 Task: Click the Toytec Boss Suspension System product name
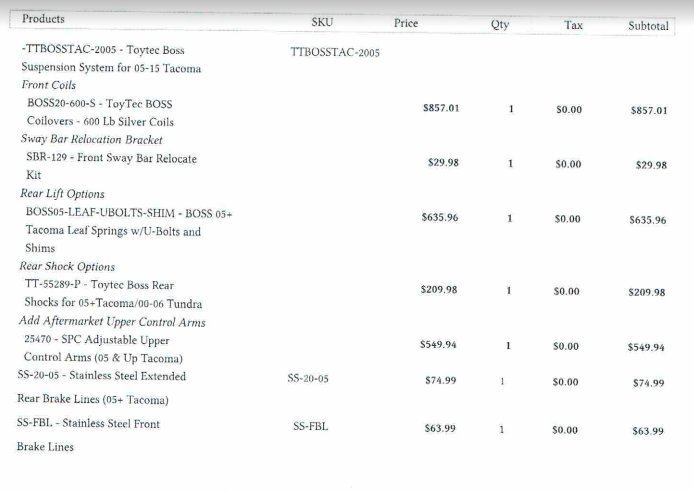[x=111, y=58]
